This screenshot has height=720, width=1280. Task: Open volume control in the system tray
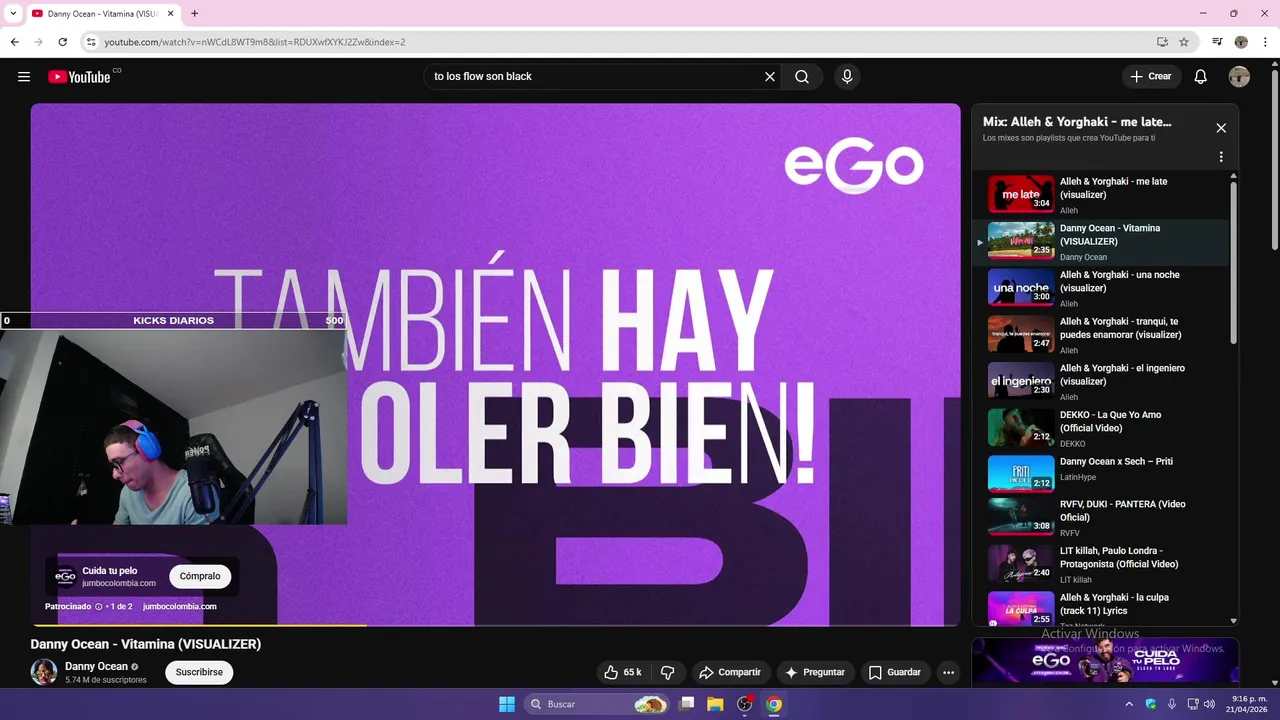(1209, 704)
